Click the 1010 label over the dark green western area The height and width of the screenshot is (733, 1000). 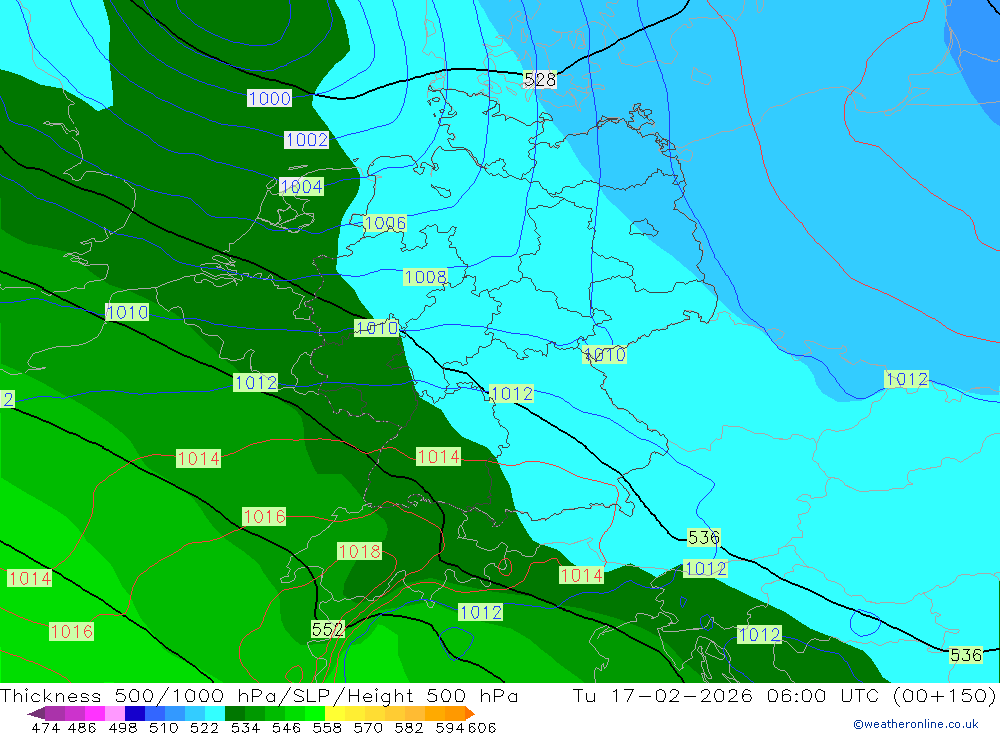point(128,313)
